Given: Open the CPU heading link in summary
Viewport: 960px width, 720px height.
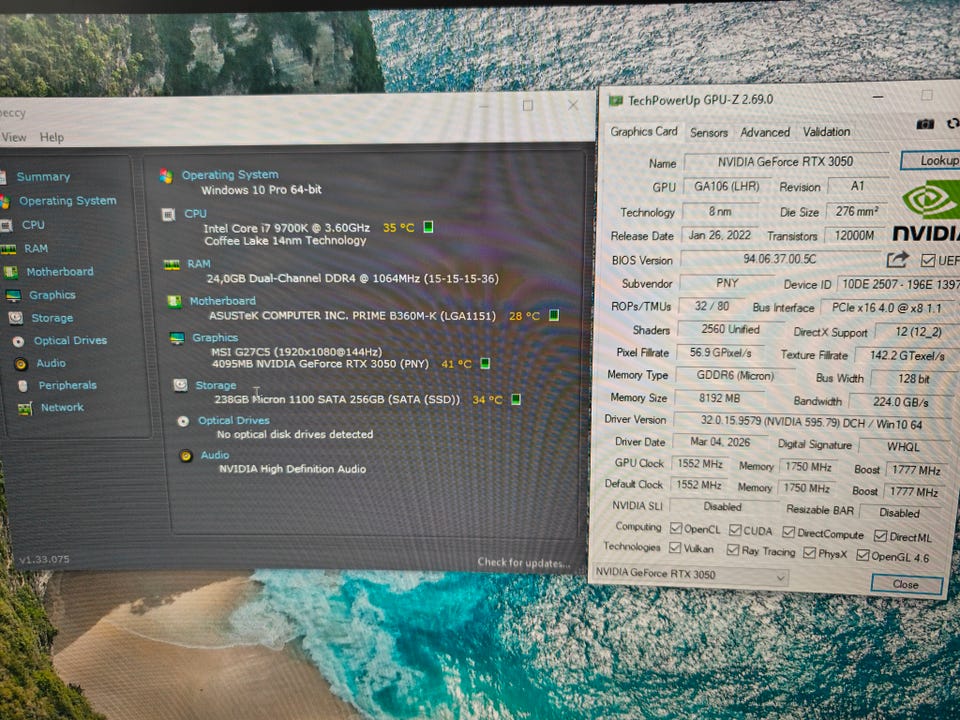Looking at the screenshot, I should 195,214.
